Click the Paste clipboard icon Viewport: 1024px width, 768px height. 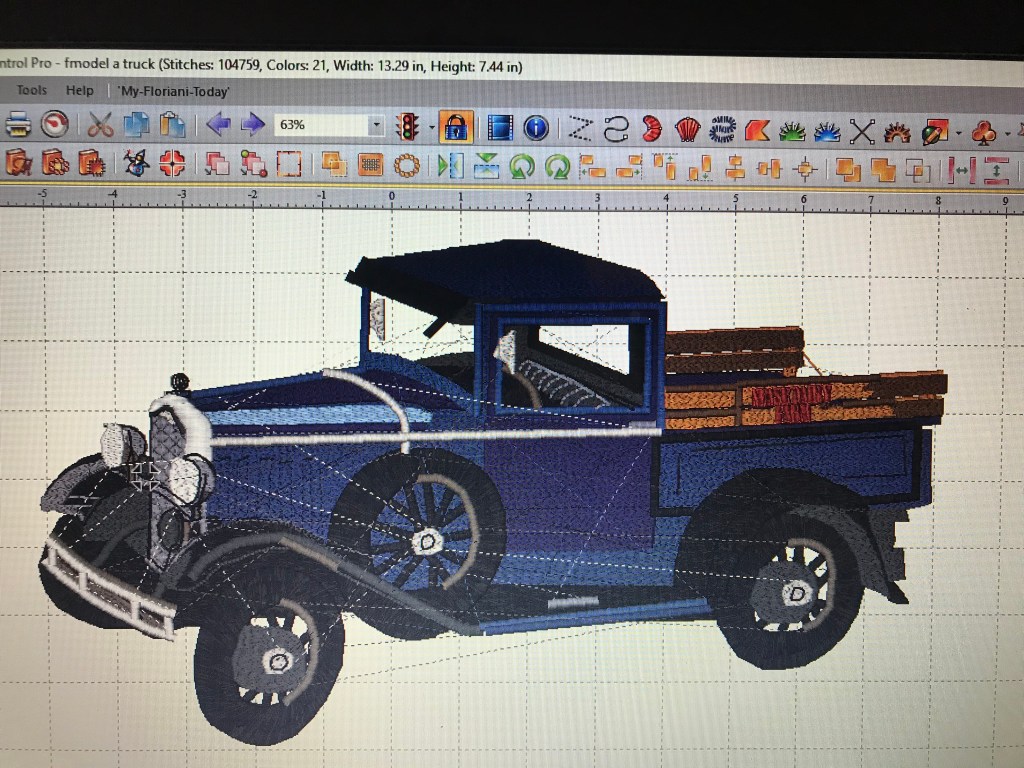173,125
